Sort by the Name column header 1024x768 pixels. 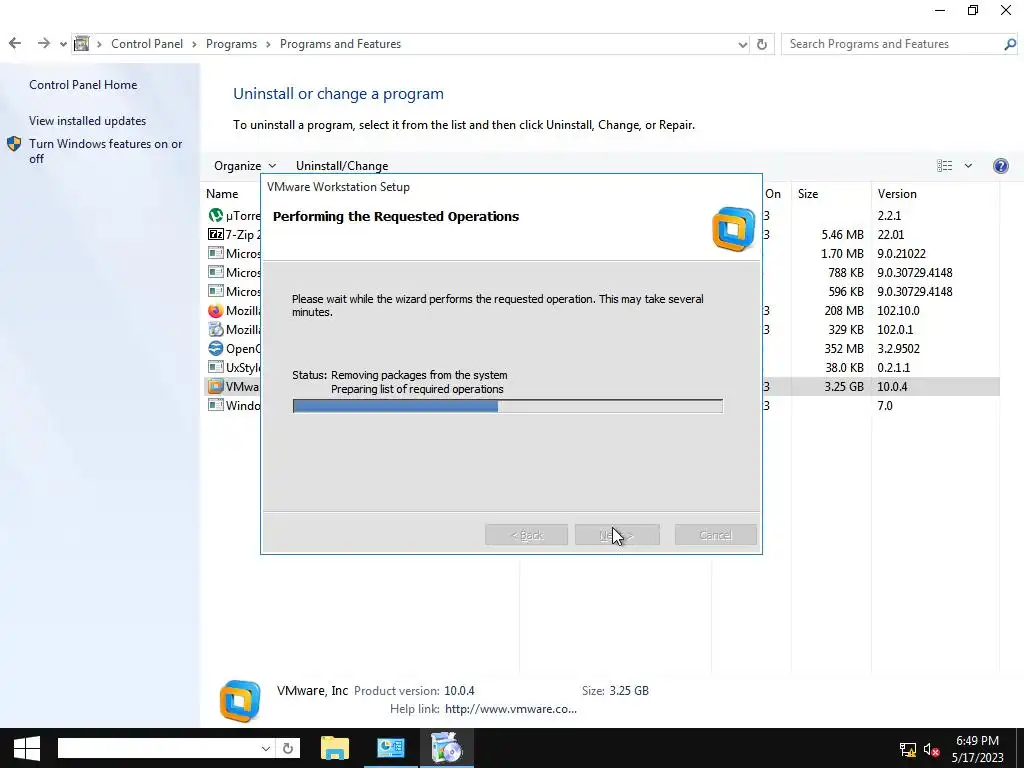coord(222,194)
